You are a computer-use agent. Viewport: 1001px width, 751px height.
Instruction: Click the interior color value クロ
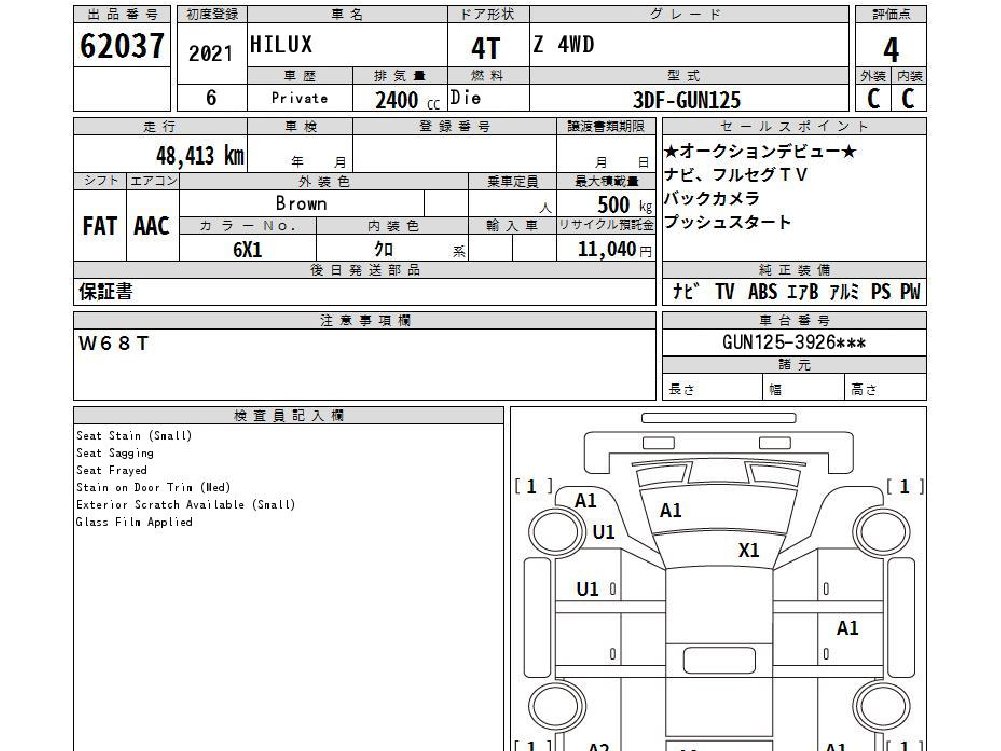pos(383,248)
